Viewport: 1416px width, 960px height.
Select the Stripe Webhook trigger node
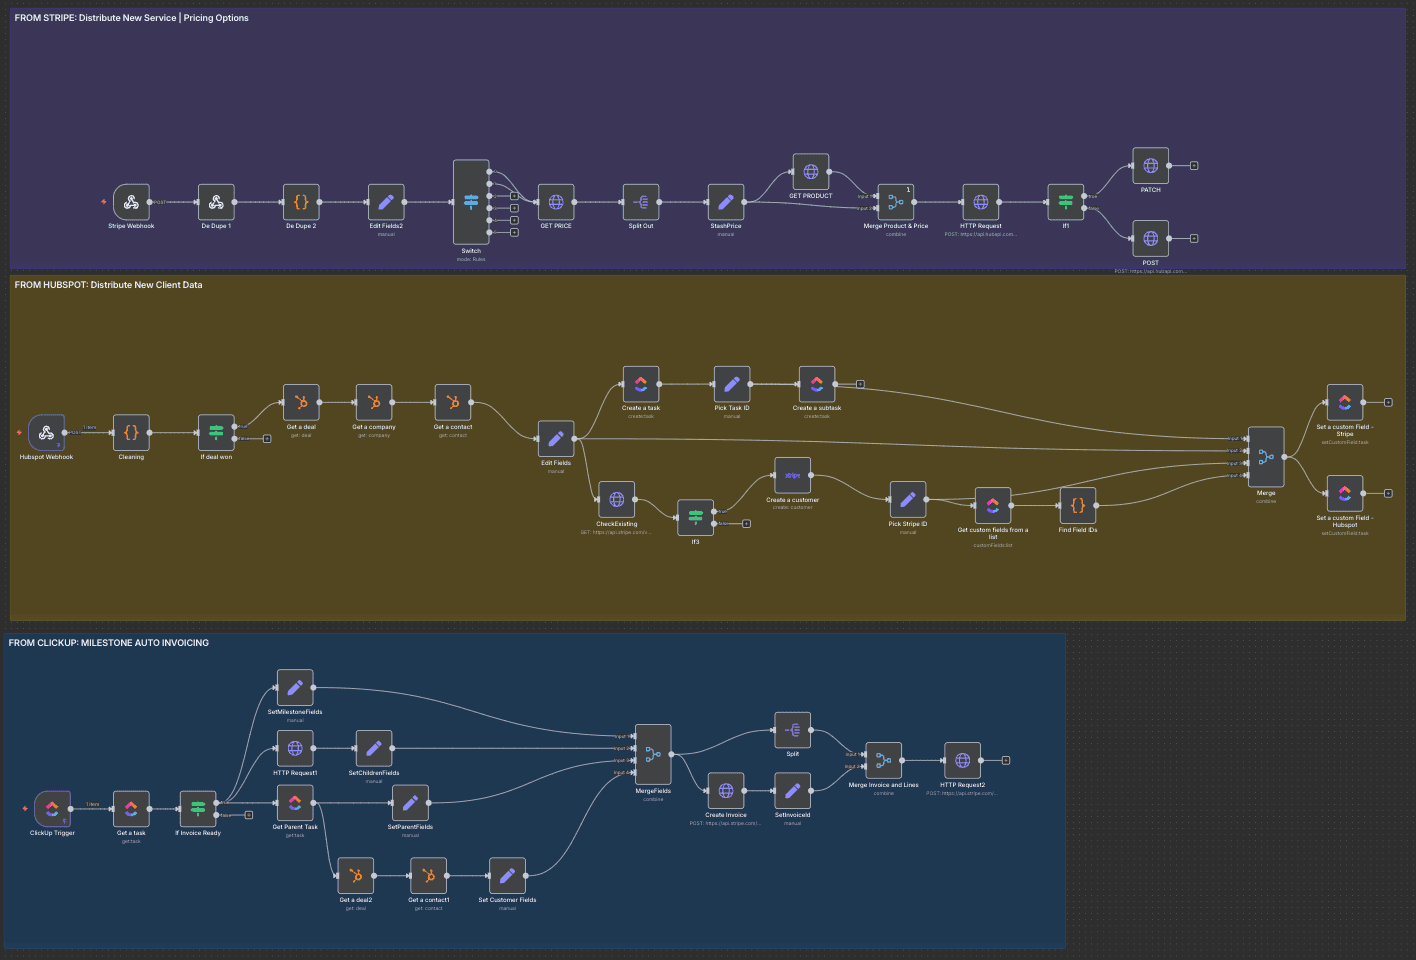click(131, 202)
